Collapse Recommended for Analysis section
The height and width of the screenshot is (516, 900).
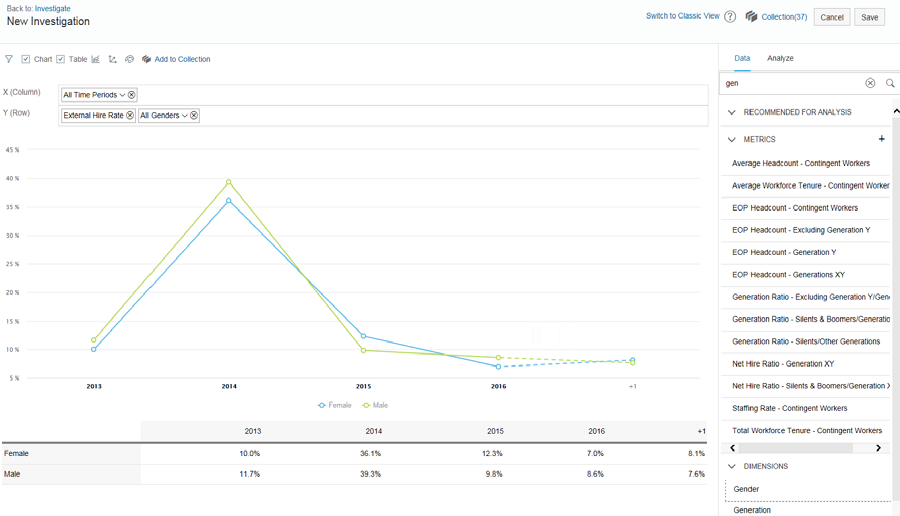732,112
